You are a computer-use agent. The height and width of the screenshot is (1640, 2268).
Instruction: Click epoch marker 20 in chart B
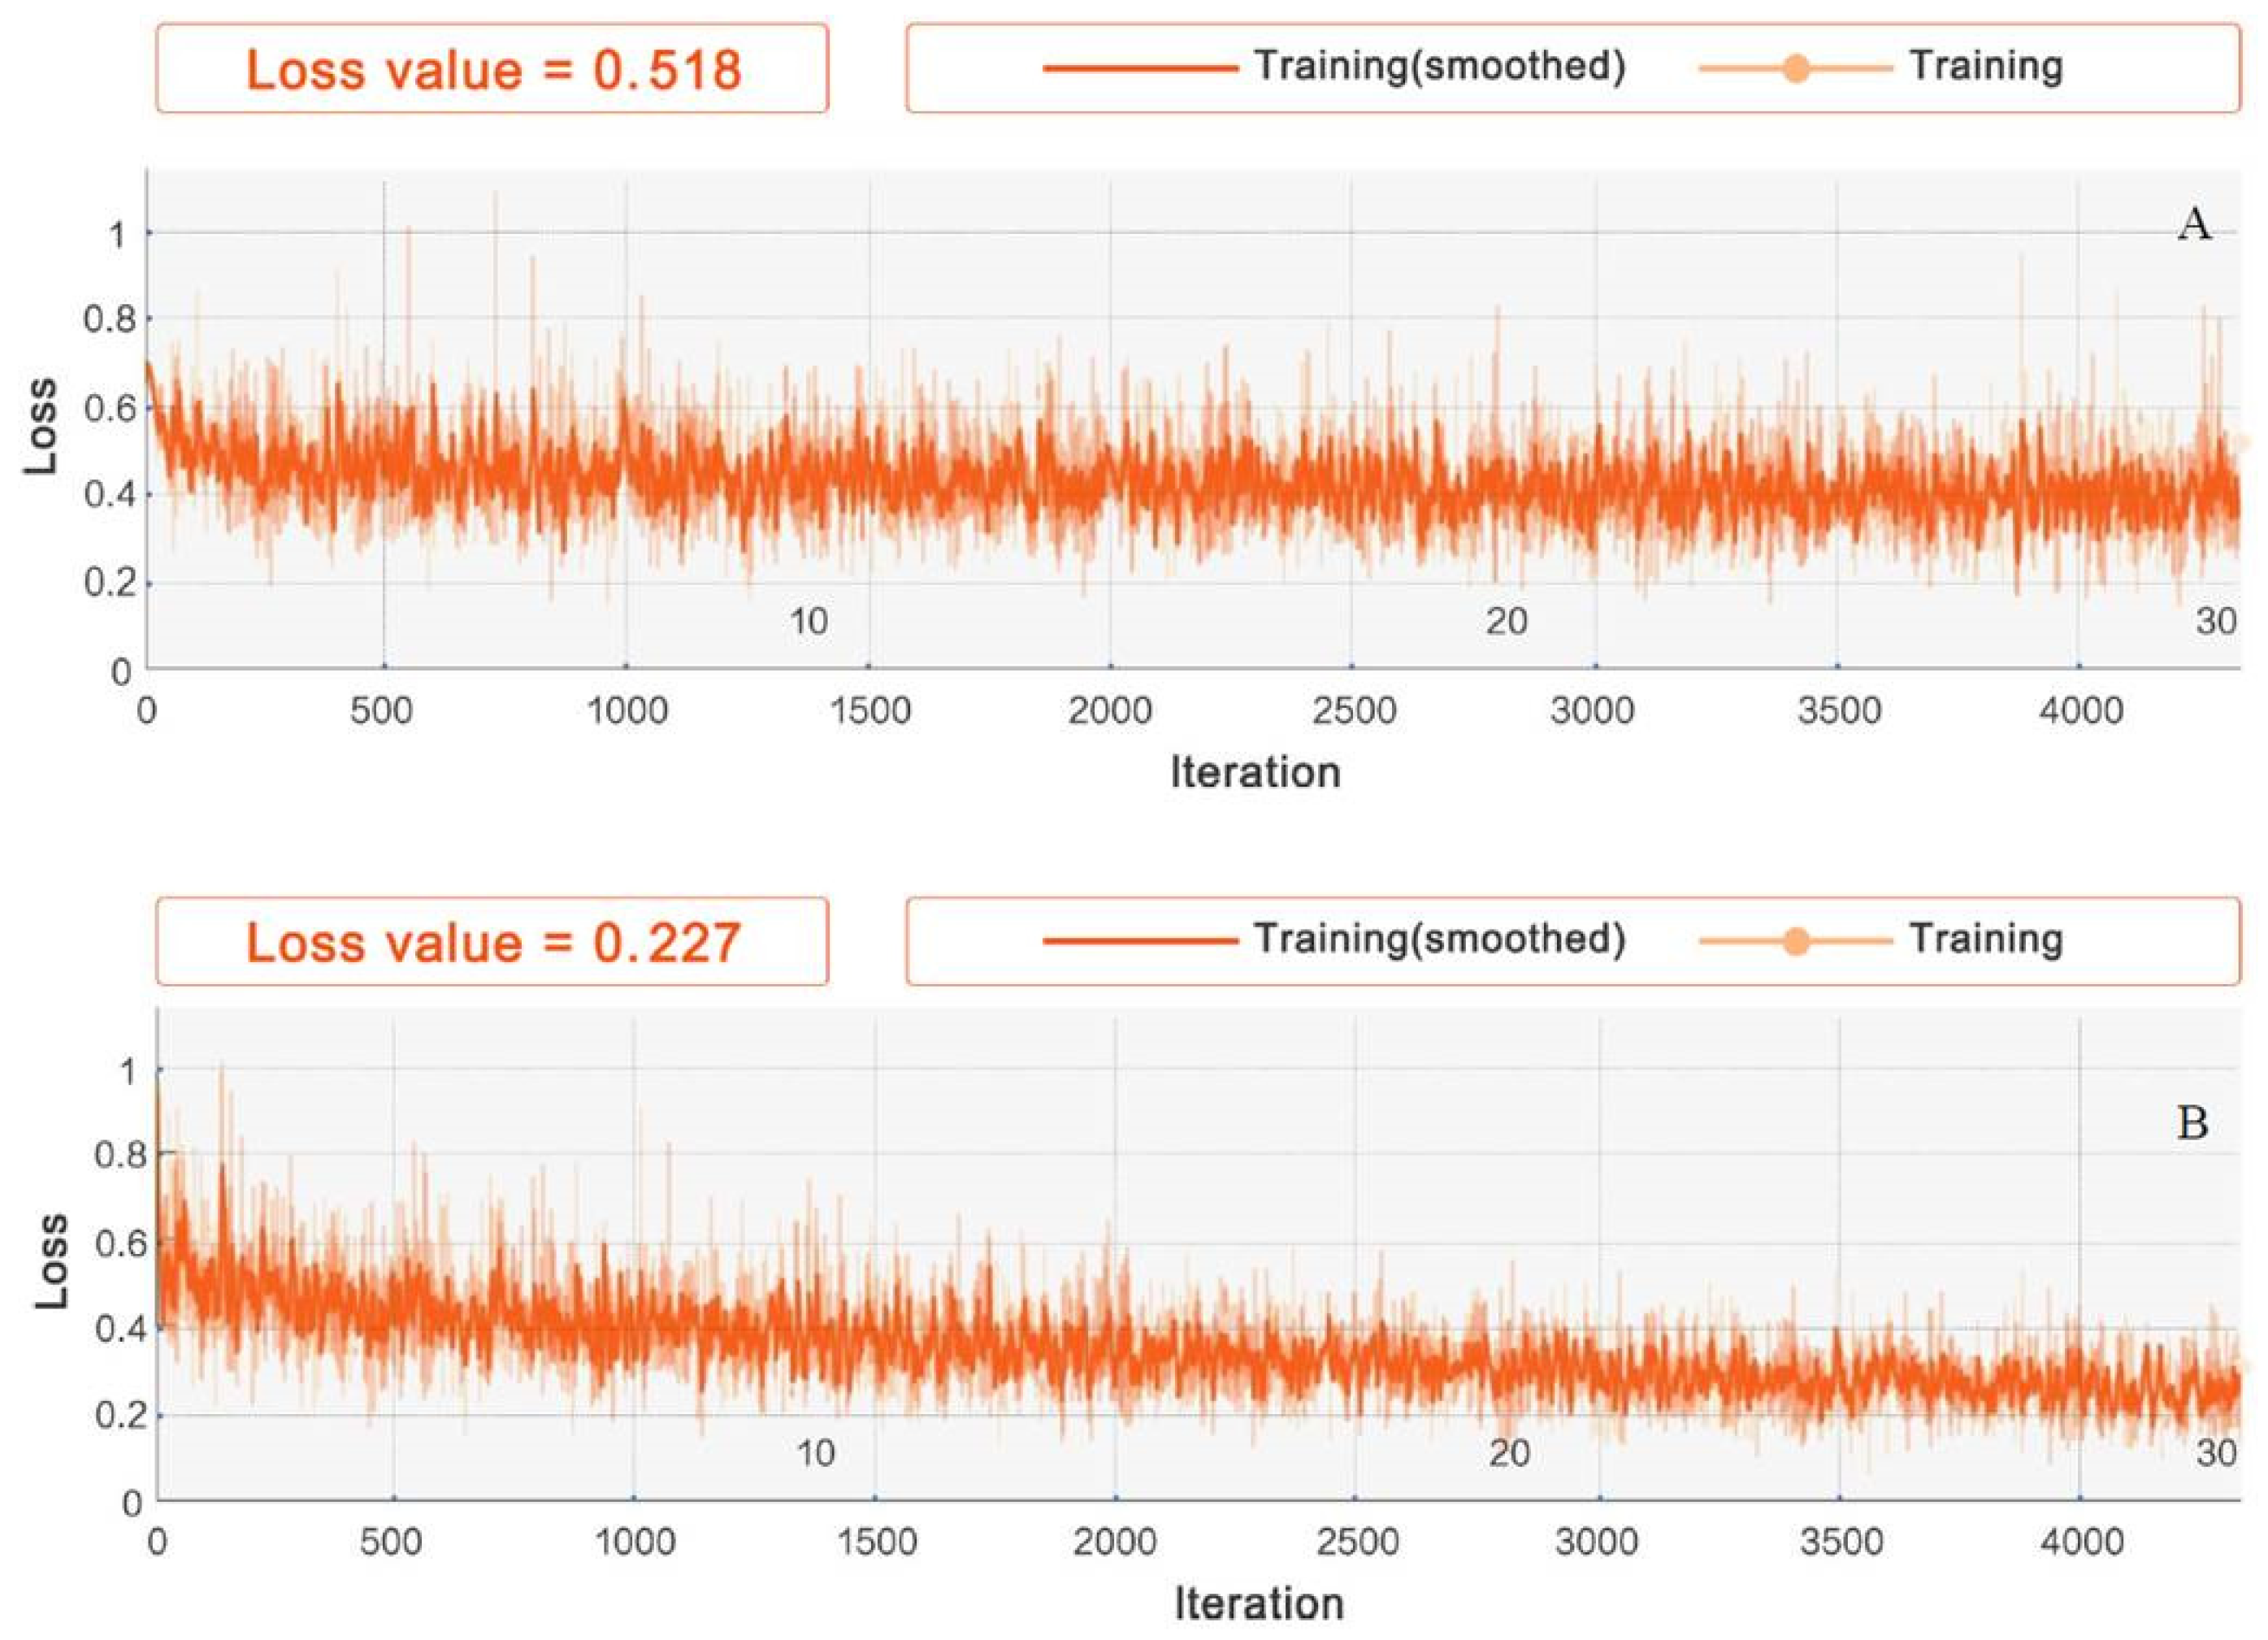[x=1509, y=1453]
